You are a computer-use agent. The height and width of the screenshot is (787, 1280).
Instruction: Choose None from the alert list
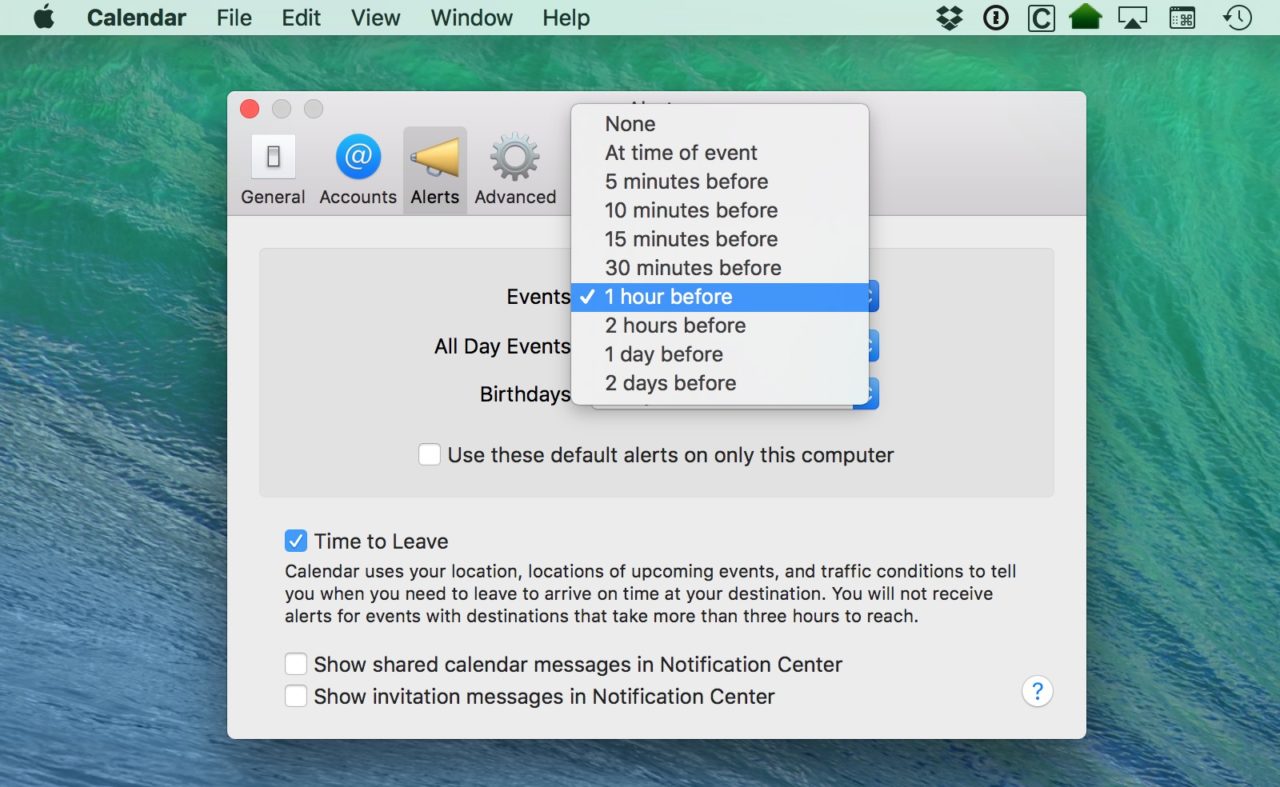[720, 124]
